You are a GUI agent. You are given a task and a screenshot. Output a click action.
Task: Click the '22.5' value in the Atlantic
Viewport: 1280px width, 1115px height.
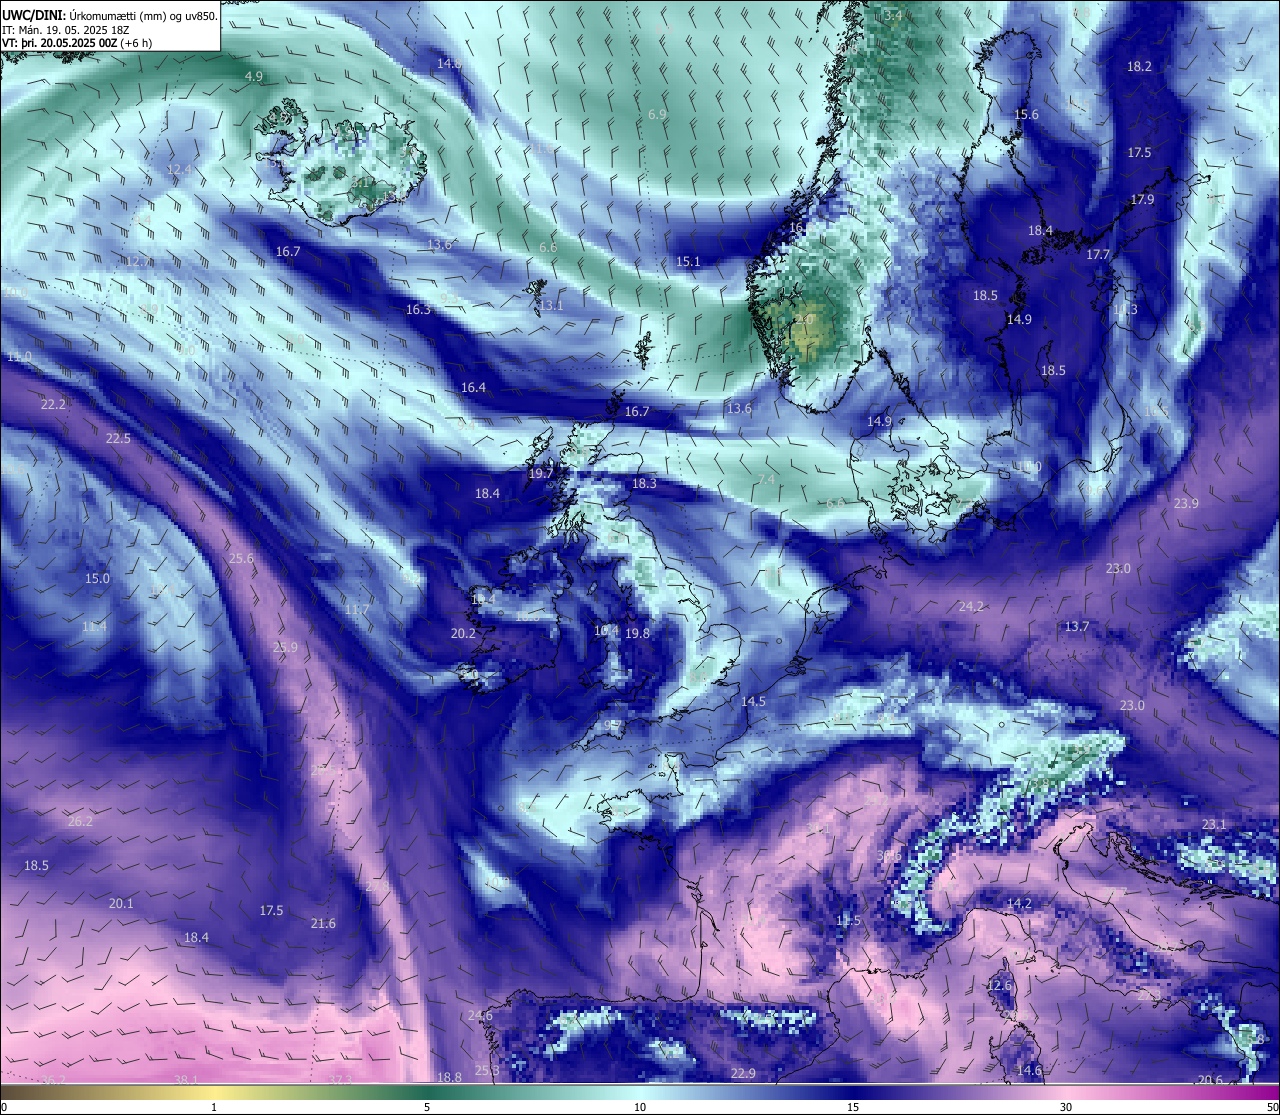tap(118, 439)
